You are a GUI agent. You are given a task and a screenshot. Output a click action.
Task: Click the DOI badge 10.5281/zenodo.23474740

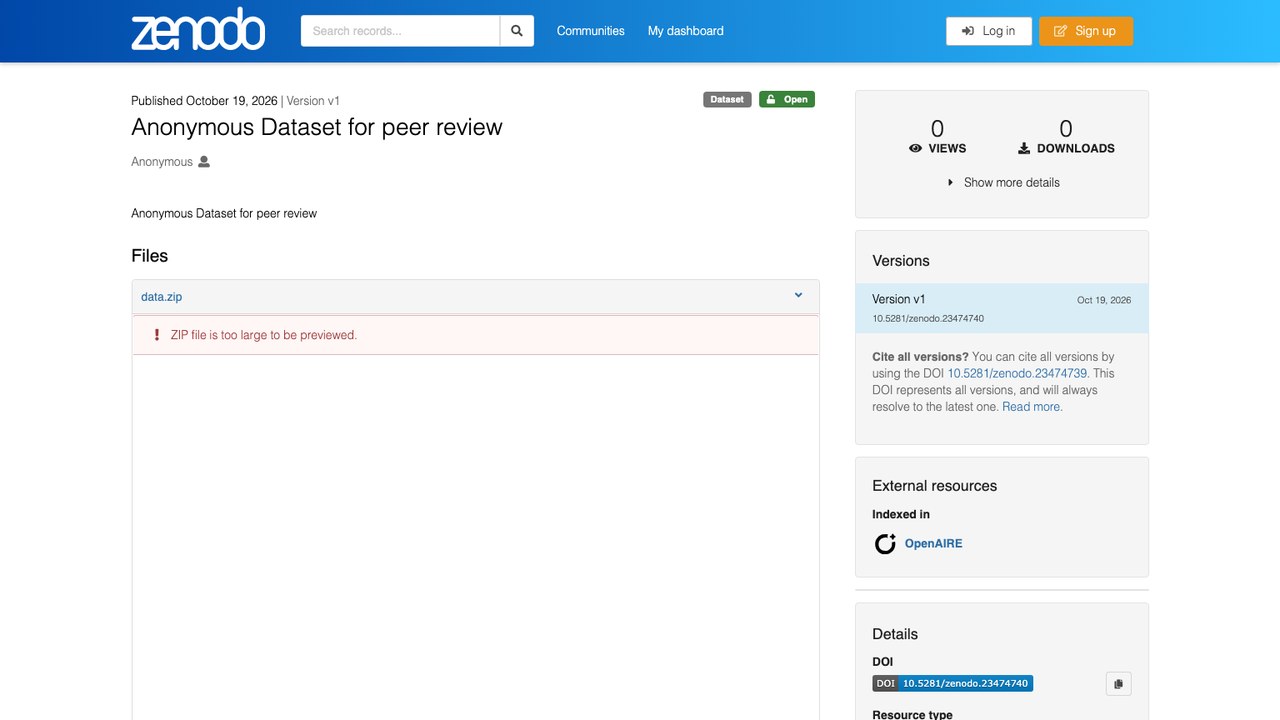pos(953,684)
